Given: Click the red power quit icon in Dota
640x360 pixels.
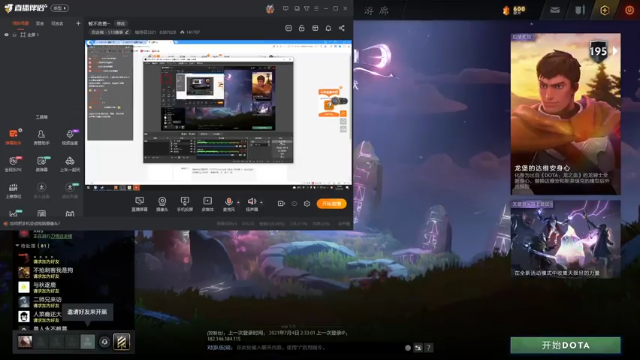Looking at the screenshot, I should [629, 10].
